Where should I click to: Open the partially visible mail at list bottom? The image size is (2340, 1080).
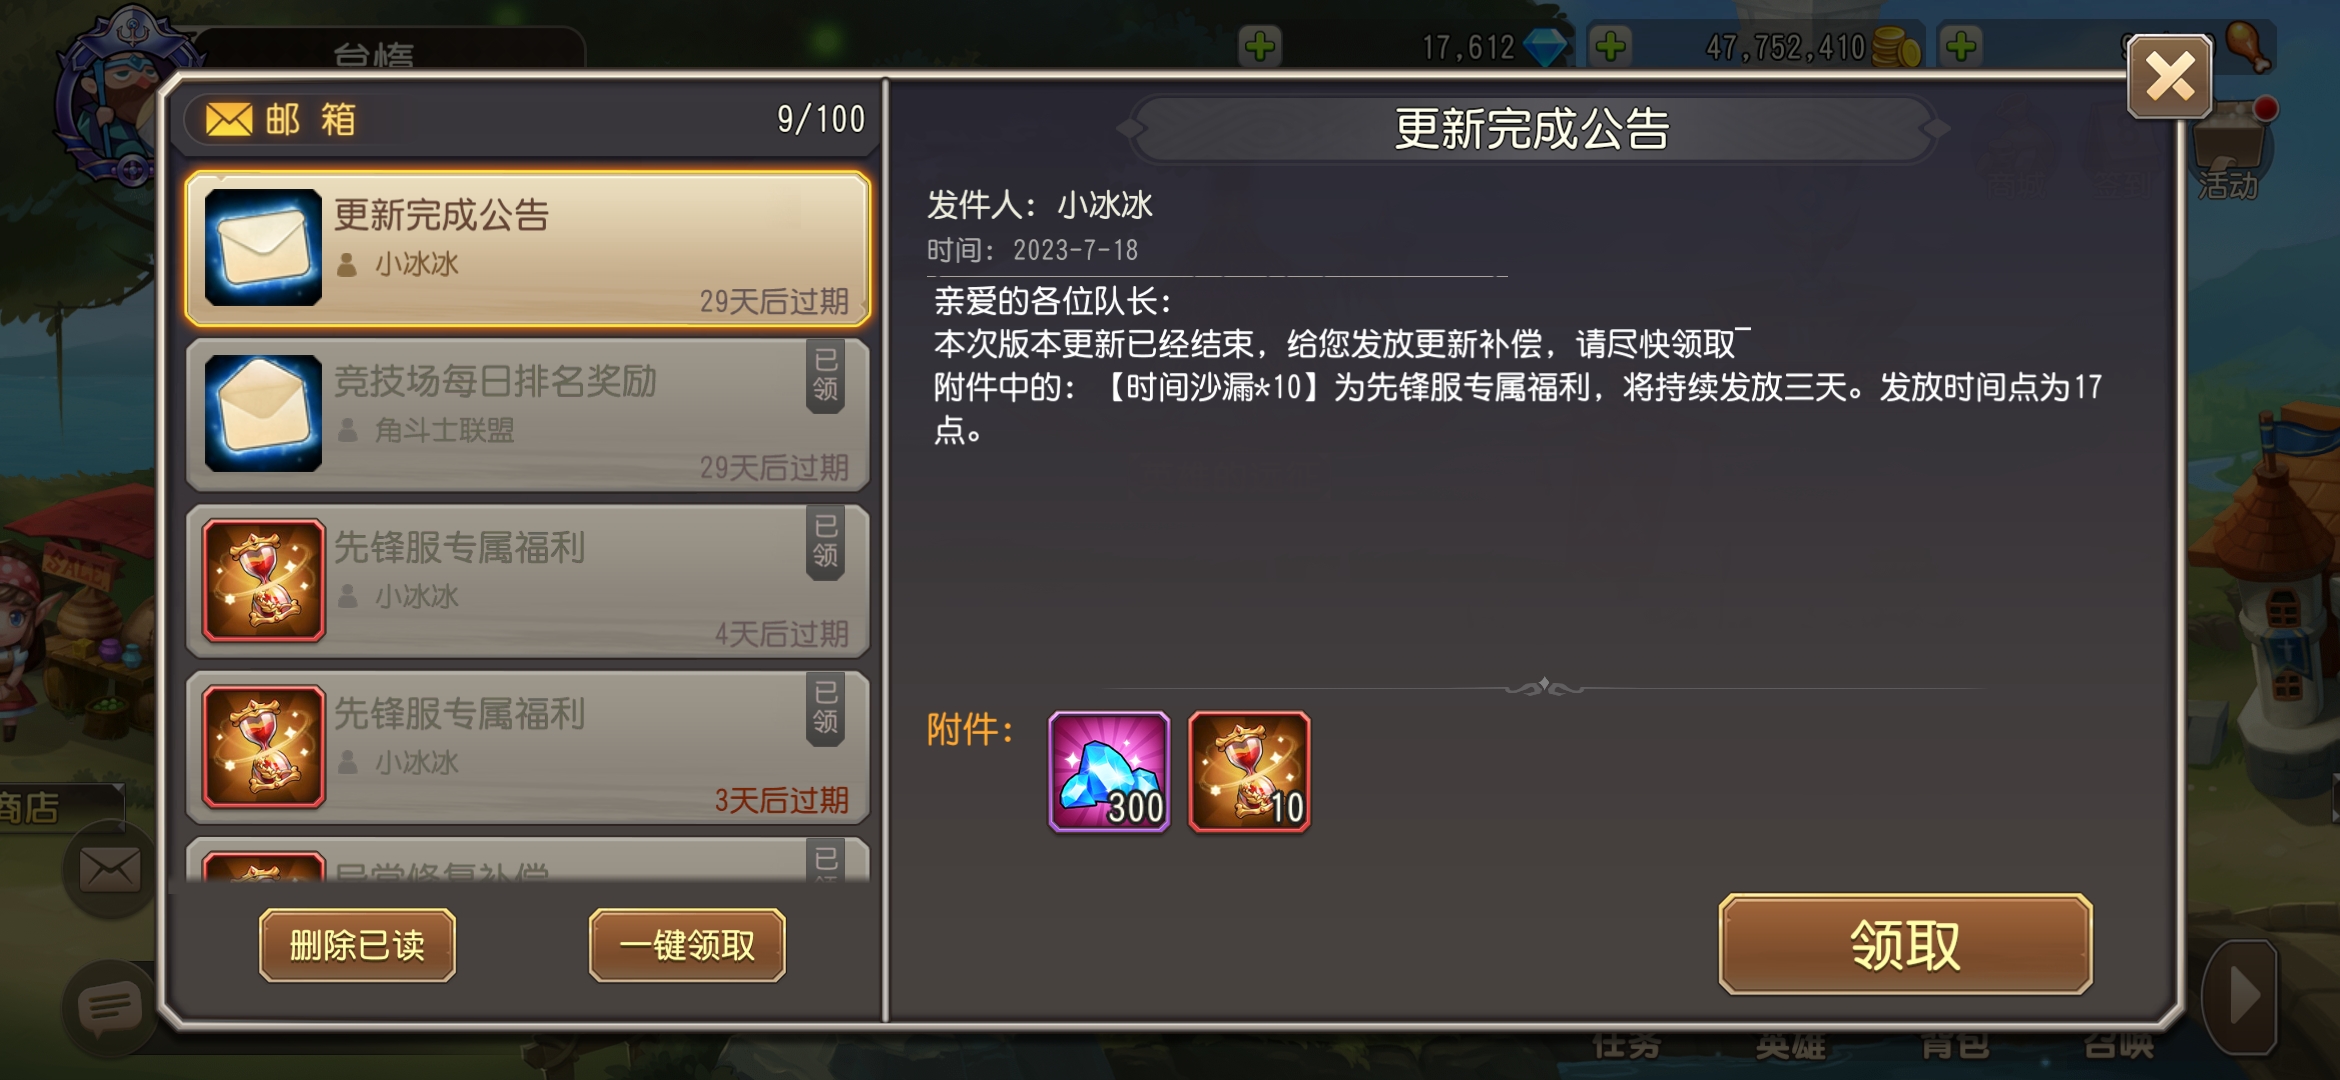(x=527, y=860)
